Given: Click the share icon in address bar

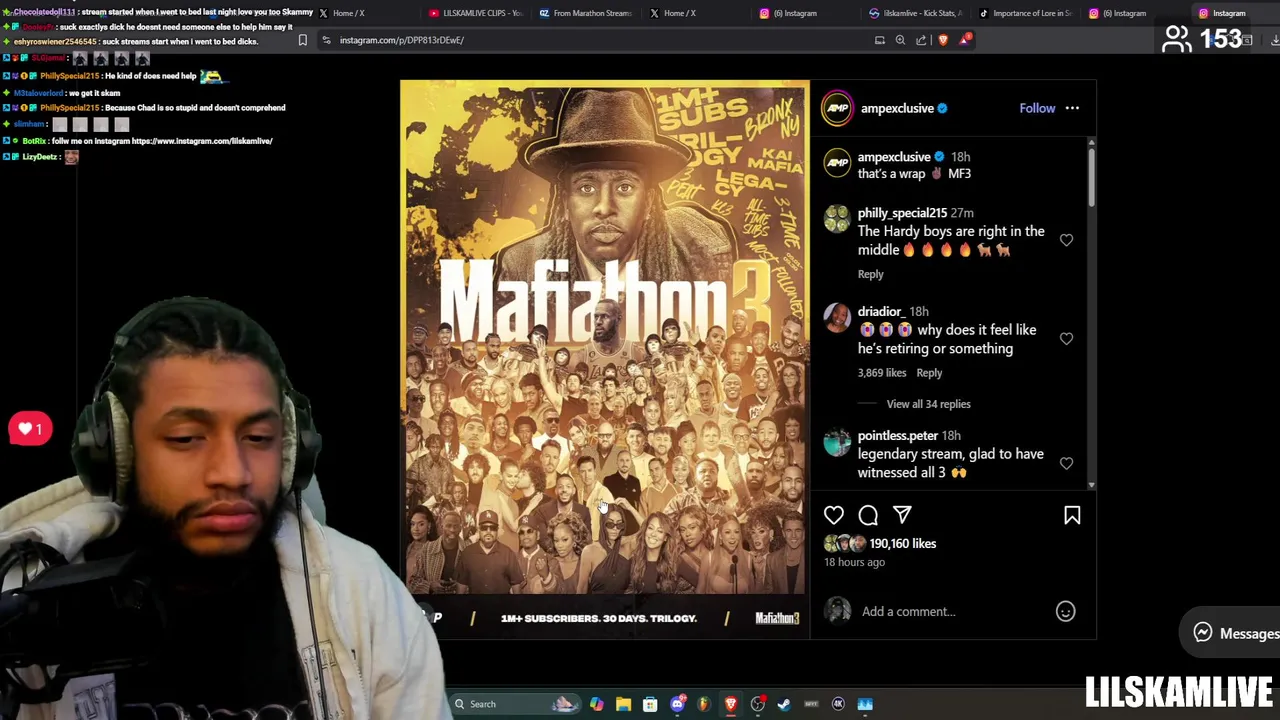Looking at the screenshot, I should [921, 40].
